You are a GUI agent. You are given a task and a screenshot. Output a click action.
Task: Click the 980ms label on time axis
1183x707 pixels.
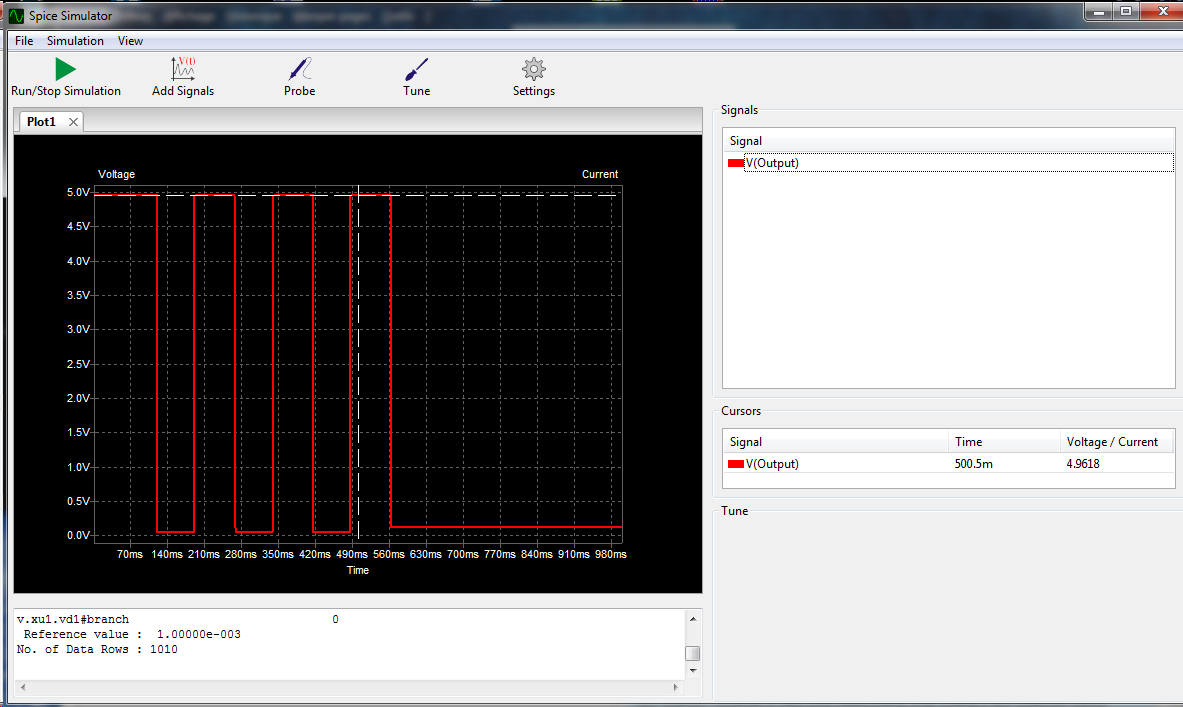[x=610, y=555]
